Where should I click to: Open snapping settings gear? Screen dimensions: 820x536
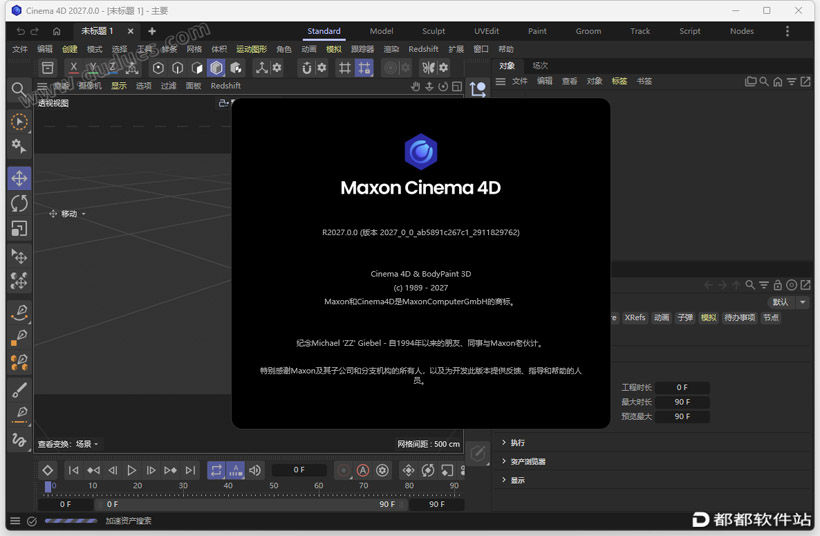point(322,67)
